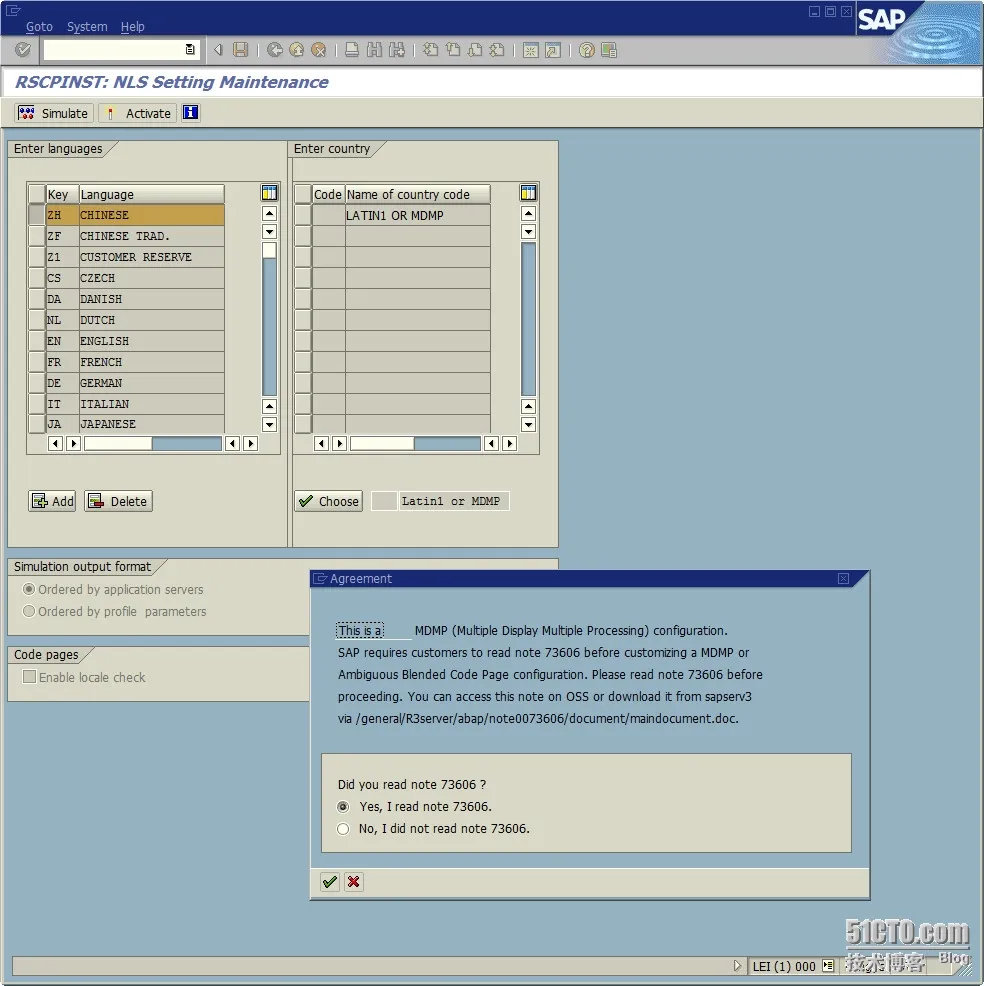984x986 pixels.
Task: Click the country code input field beside Choose
Action: click(384, 501)
